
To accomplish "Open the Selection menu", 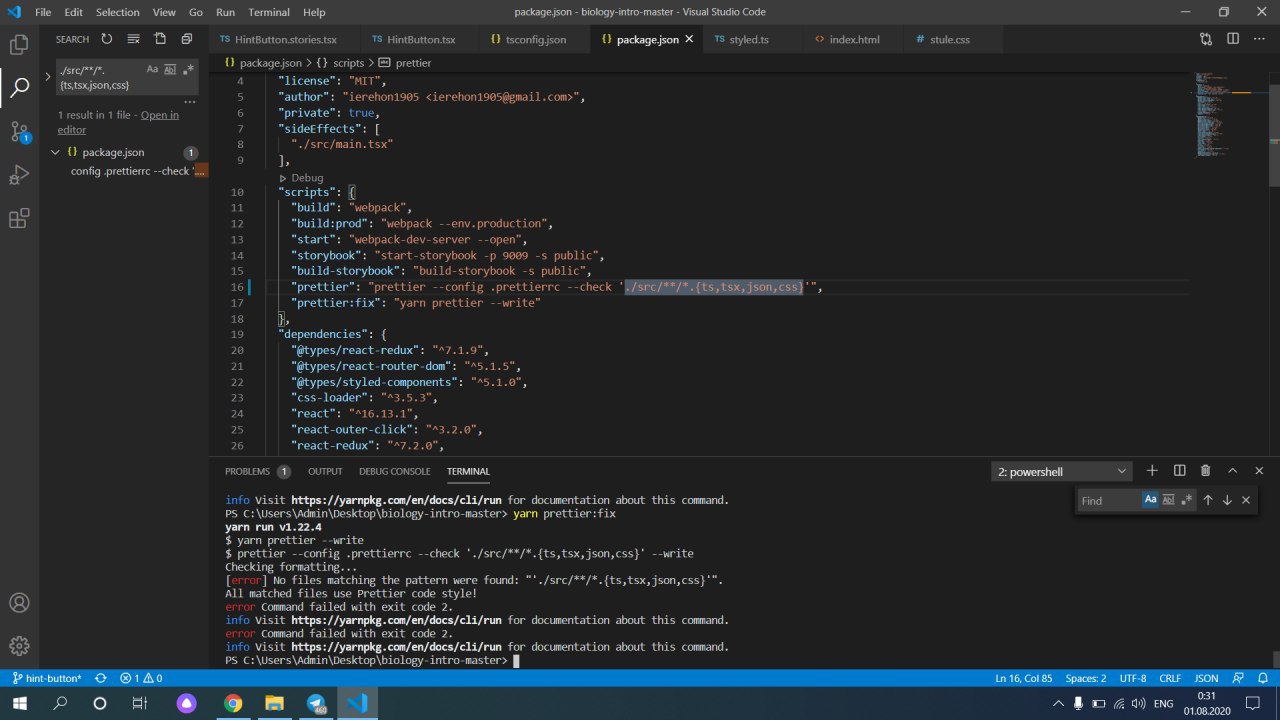I will (x=118, y=12).
